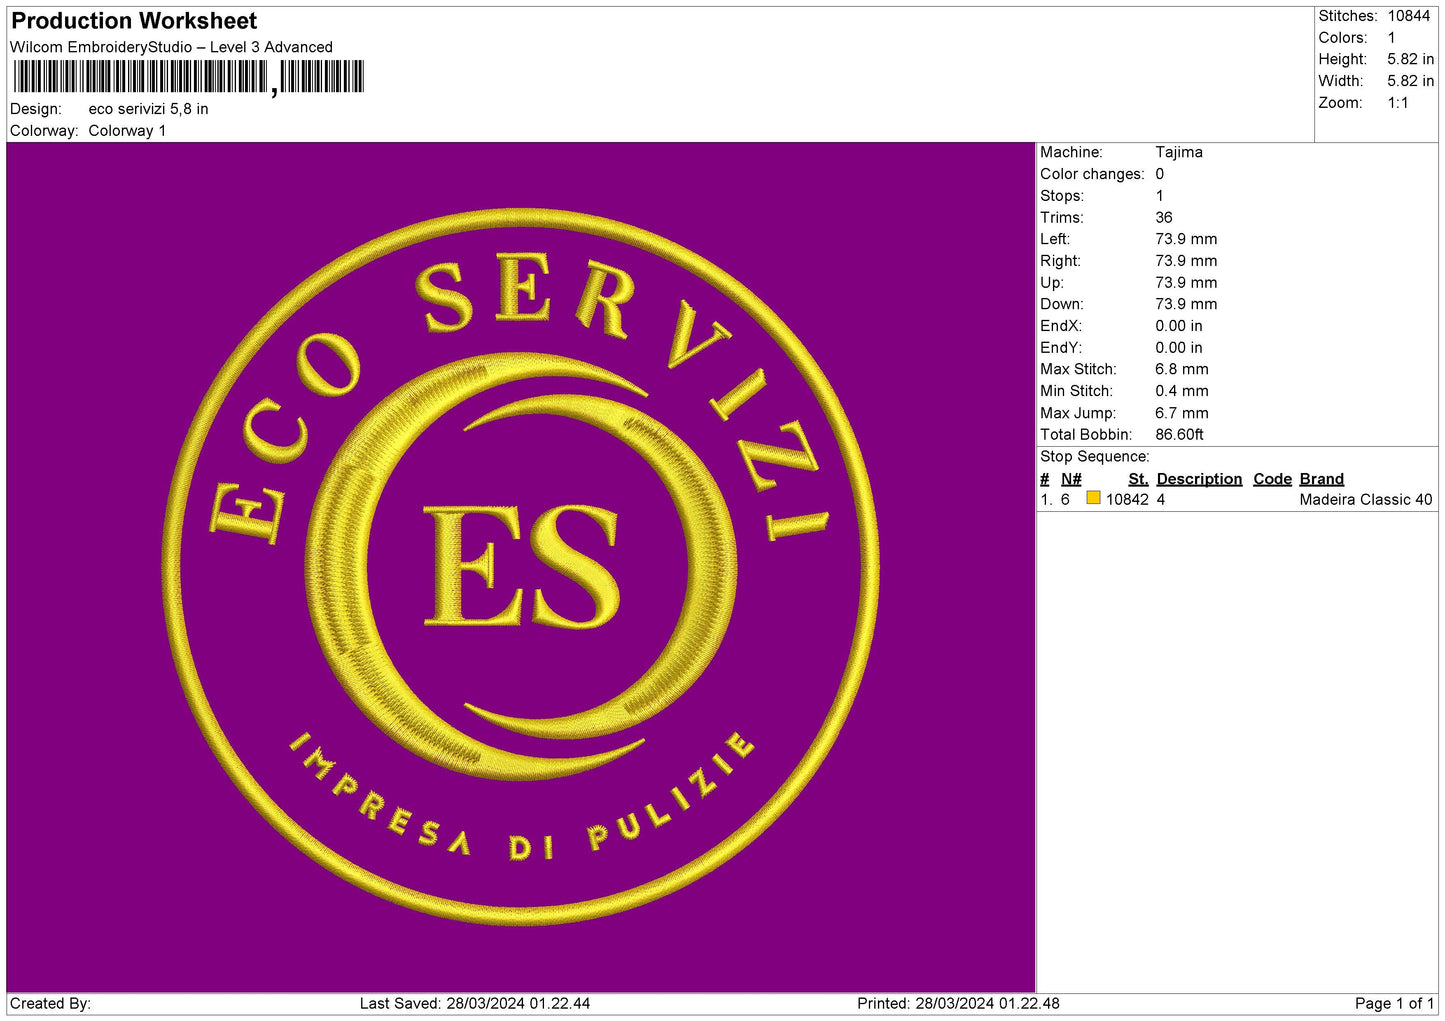Viewport: 1445px width, 1021px height.
Task: Click 'Madeira Classic 40' brand entry
Action: (1366, 500)
